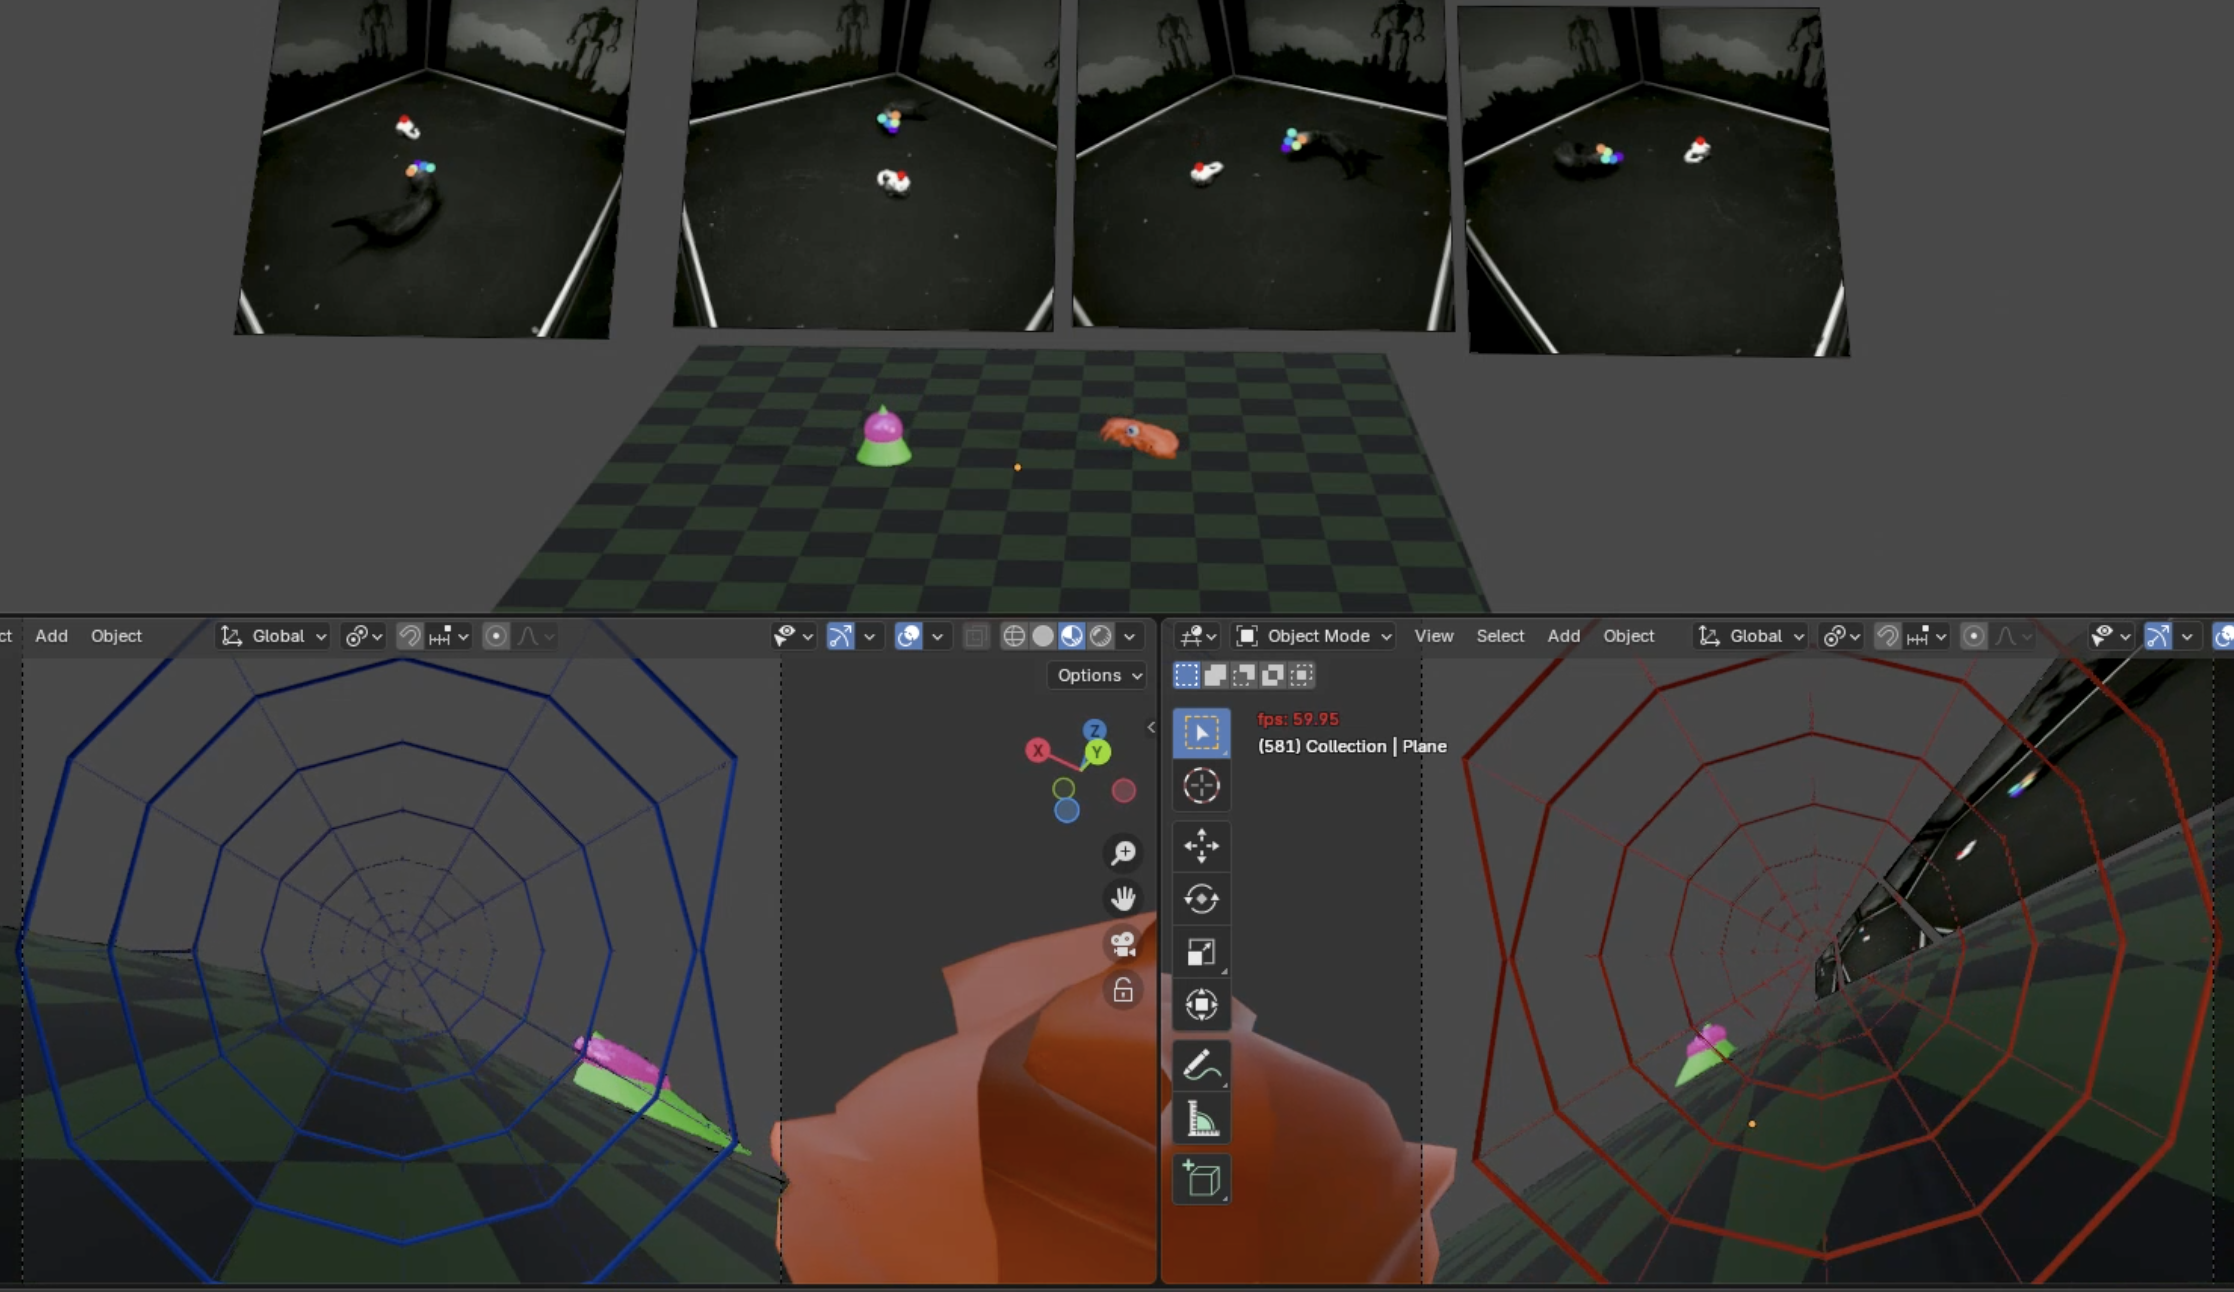Toggle gizmo display in right viewport
The height and width of the screenshot is (1292, 2234).
pos(2159,636)
